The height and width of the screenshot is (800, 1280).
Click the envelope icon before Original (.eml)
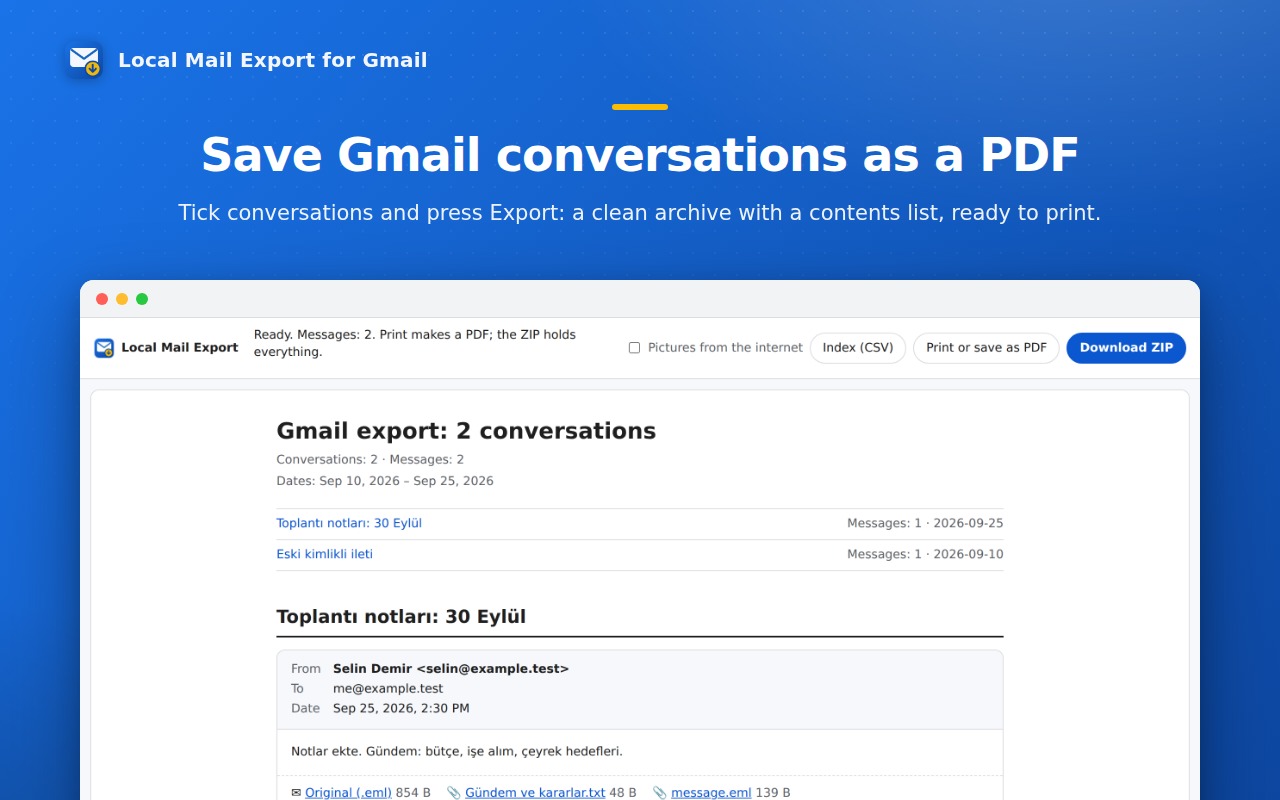pyautogui.click(x=296, y=792)
